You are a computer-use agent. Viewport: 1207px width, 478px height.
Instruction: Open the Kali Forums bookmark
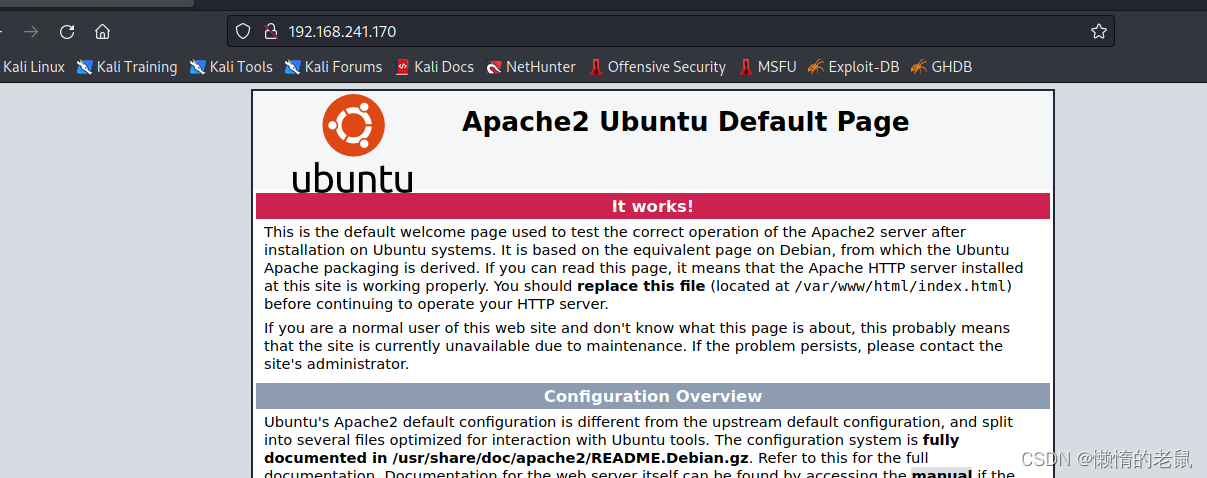tap(333, 67)
